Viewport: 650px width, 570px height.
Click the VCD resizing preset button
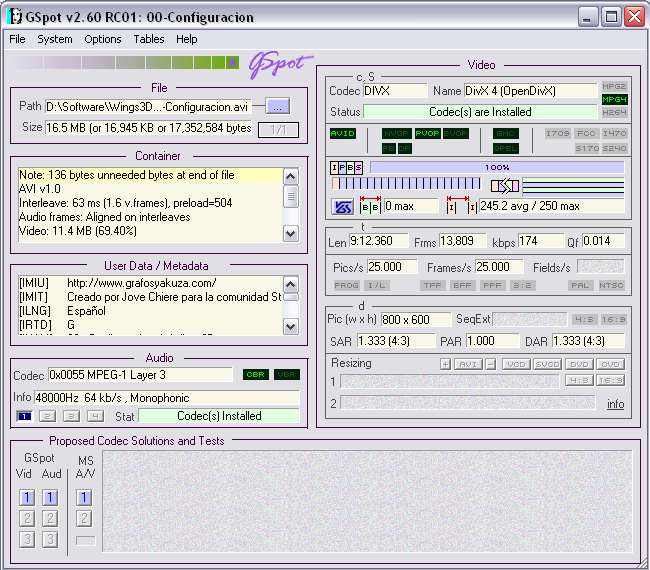[x=516, y=364]
